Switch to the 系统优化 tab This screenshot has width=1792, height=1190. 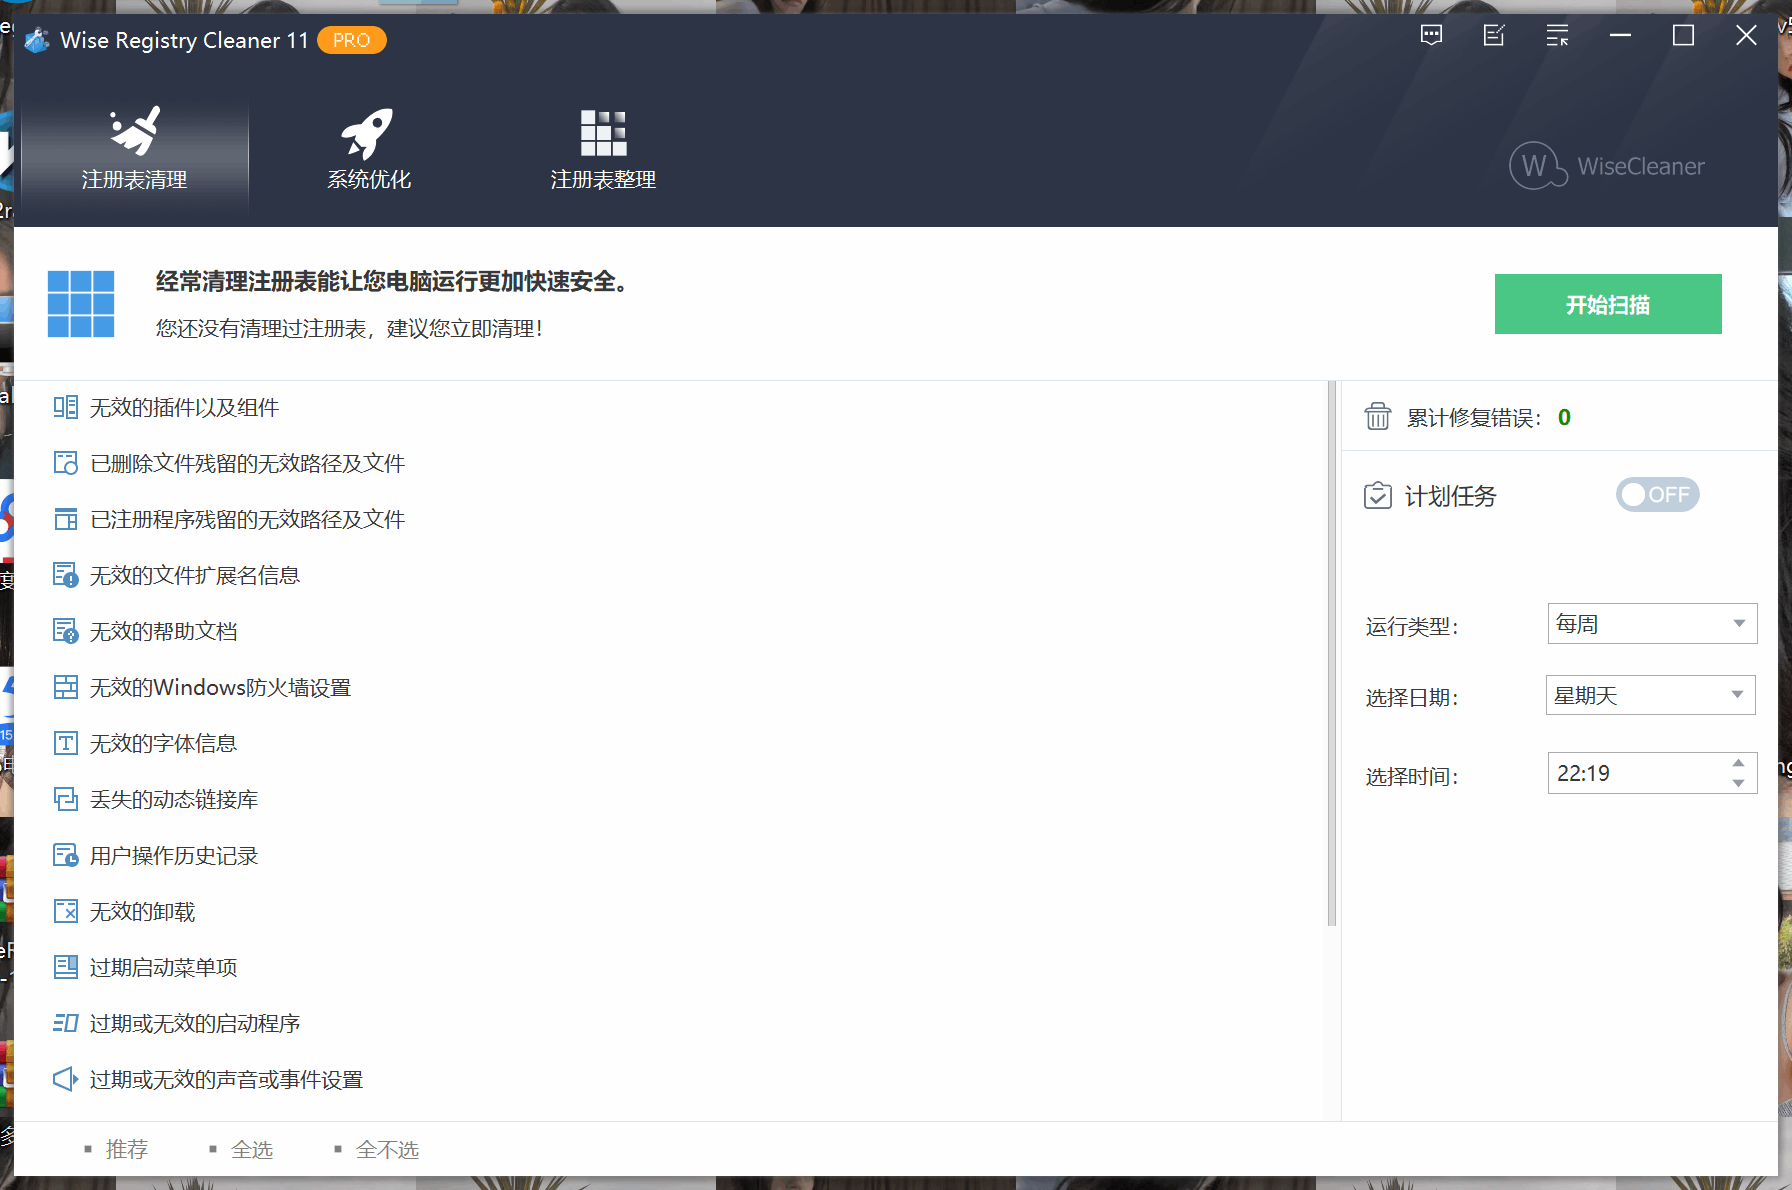coord(369,150)
